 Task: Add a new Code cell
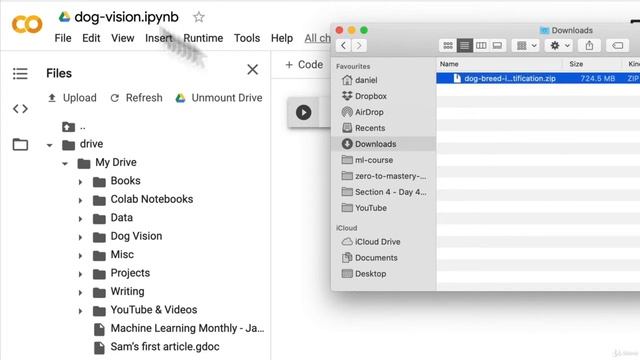click(x=304, y=64)
